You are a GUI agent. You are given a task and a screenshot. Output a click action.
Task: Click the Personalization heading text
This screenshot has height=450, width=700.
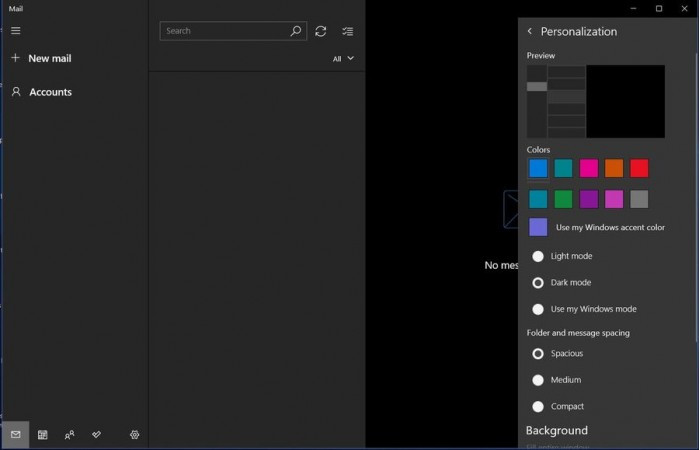[x=579, y=32]
